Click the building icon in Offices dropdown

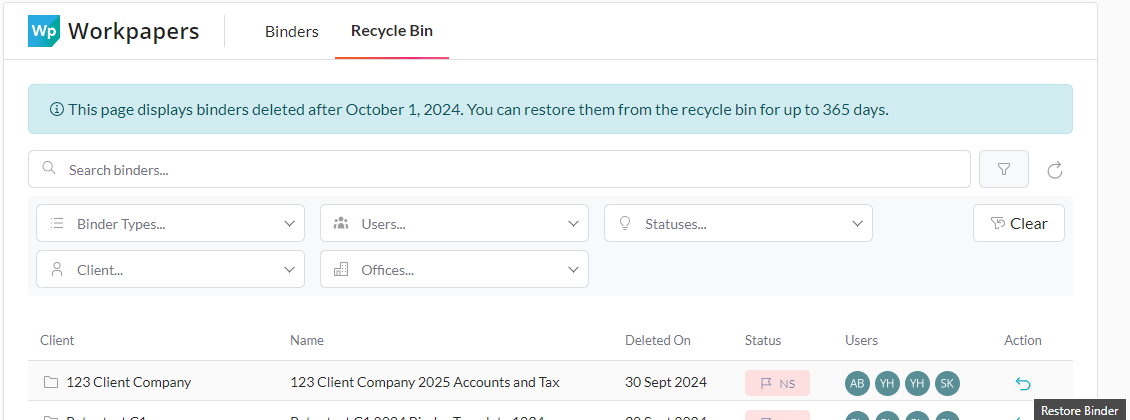341,269
